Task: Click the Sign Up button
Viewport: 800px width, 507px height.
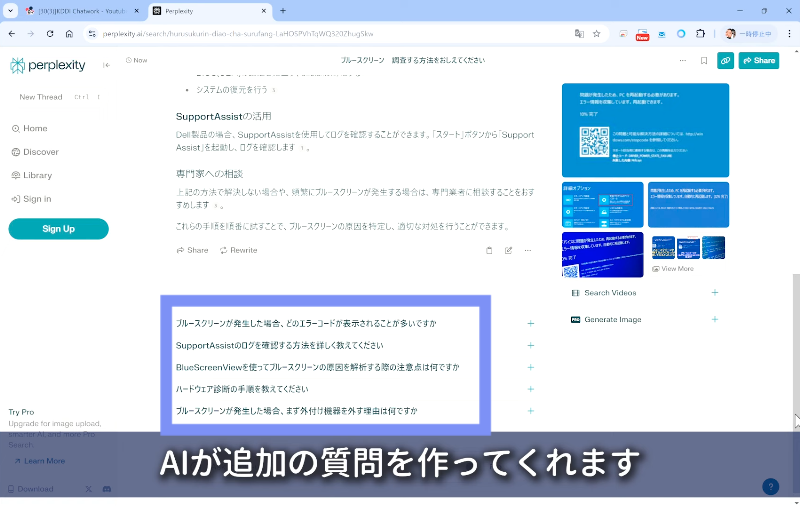Action: pyautogui.click(x=59, y=229)
